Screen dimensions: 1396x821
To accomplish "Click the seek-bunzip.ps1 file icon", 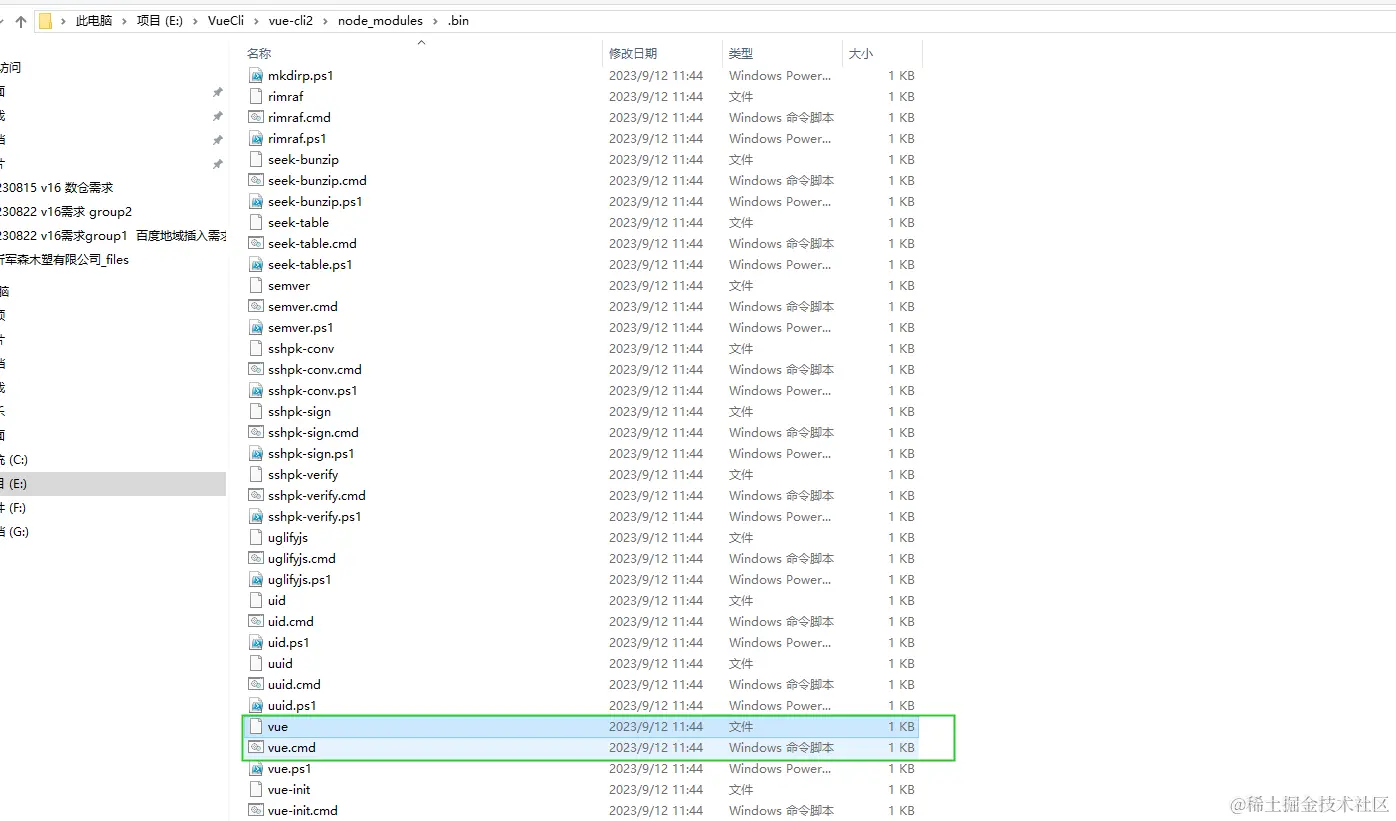I will point(256,201).
